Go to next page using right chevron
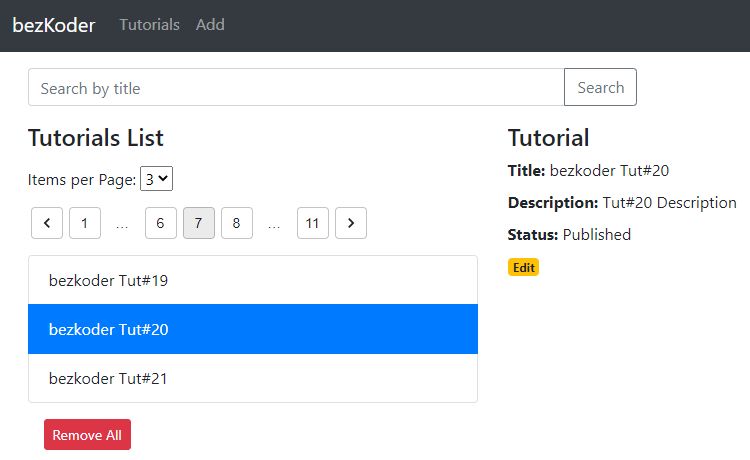750x460 pixels. point(351,223)
